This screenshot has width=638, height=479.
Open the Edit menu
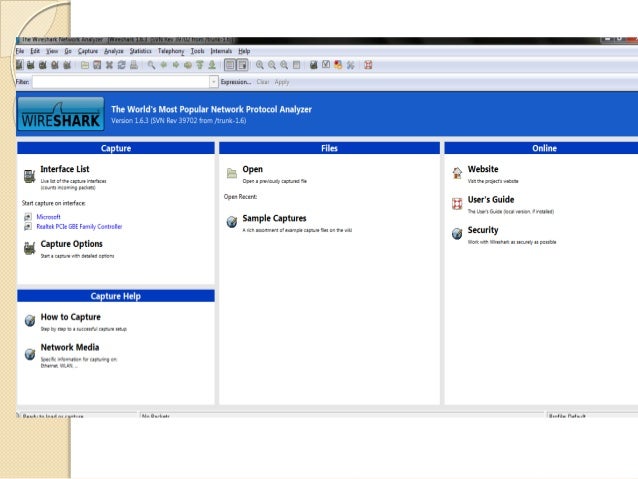35,51
